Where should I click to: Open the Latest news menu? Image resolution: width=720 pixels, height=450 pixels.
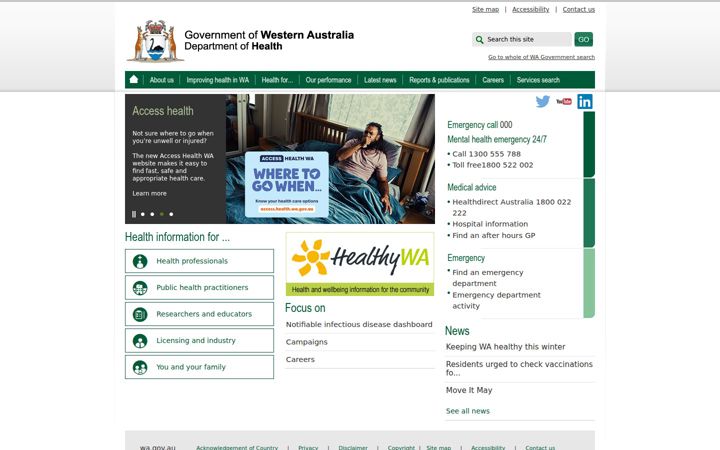pos(380,80)
